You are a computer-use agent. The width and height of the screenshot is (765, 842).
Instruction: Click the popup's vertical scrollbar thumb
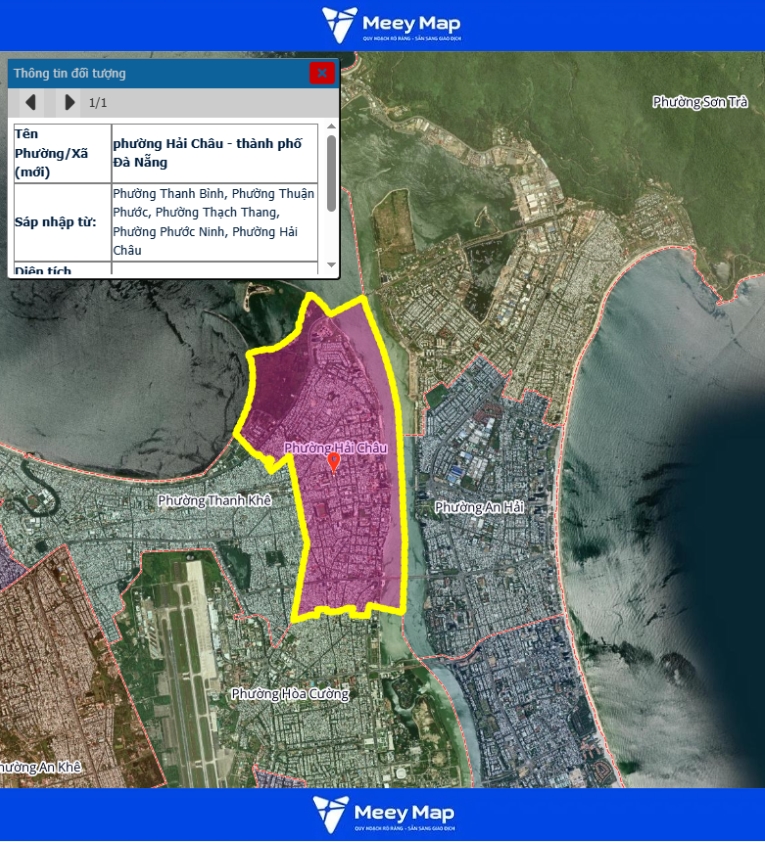(x=331, y=172)
